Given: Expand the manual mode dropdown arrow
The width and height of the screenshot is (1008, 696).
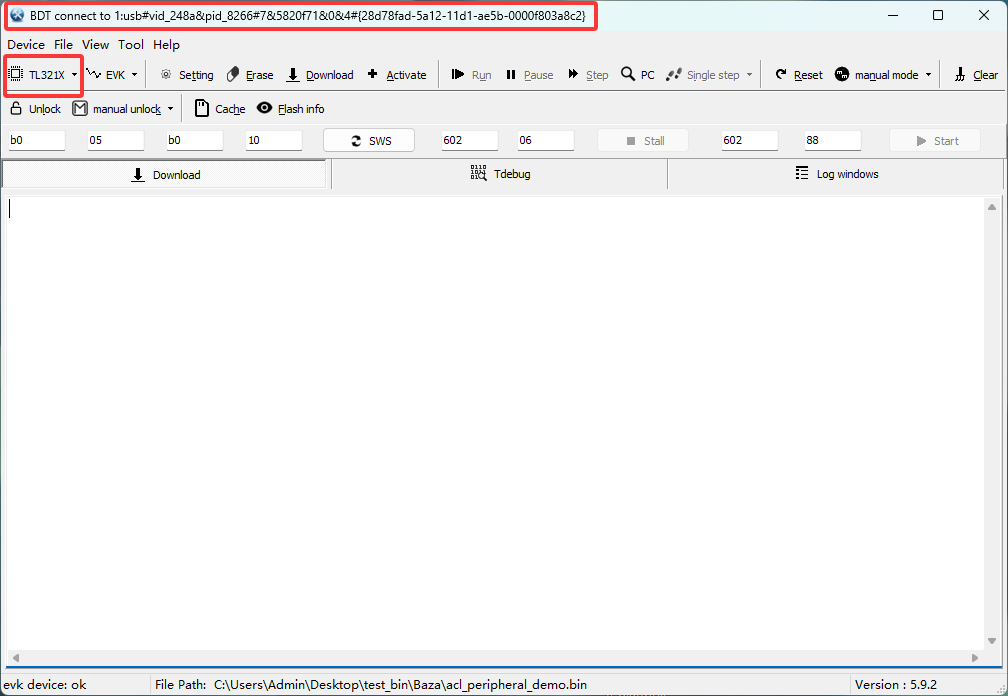Looking at the screenshot, I should coord(928,75).
